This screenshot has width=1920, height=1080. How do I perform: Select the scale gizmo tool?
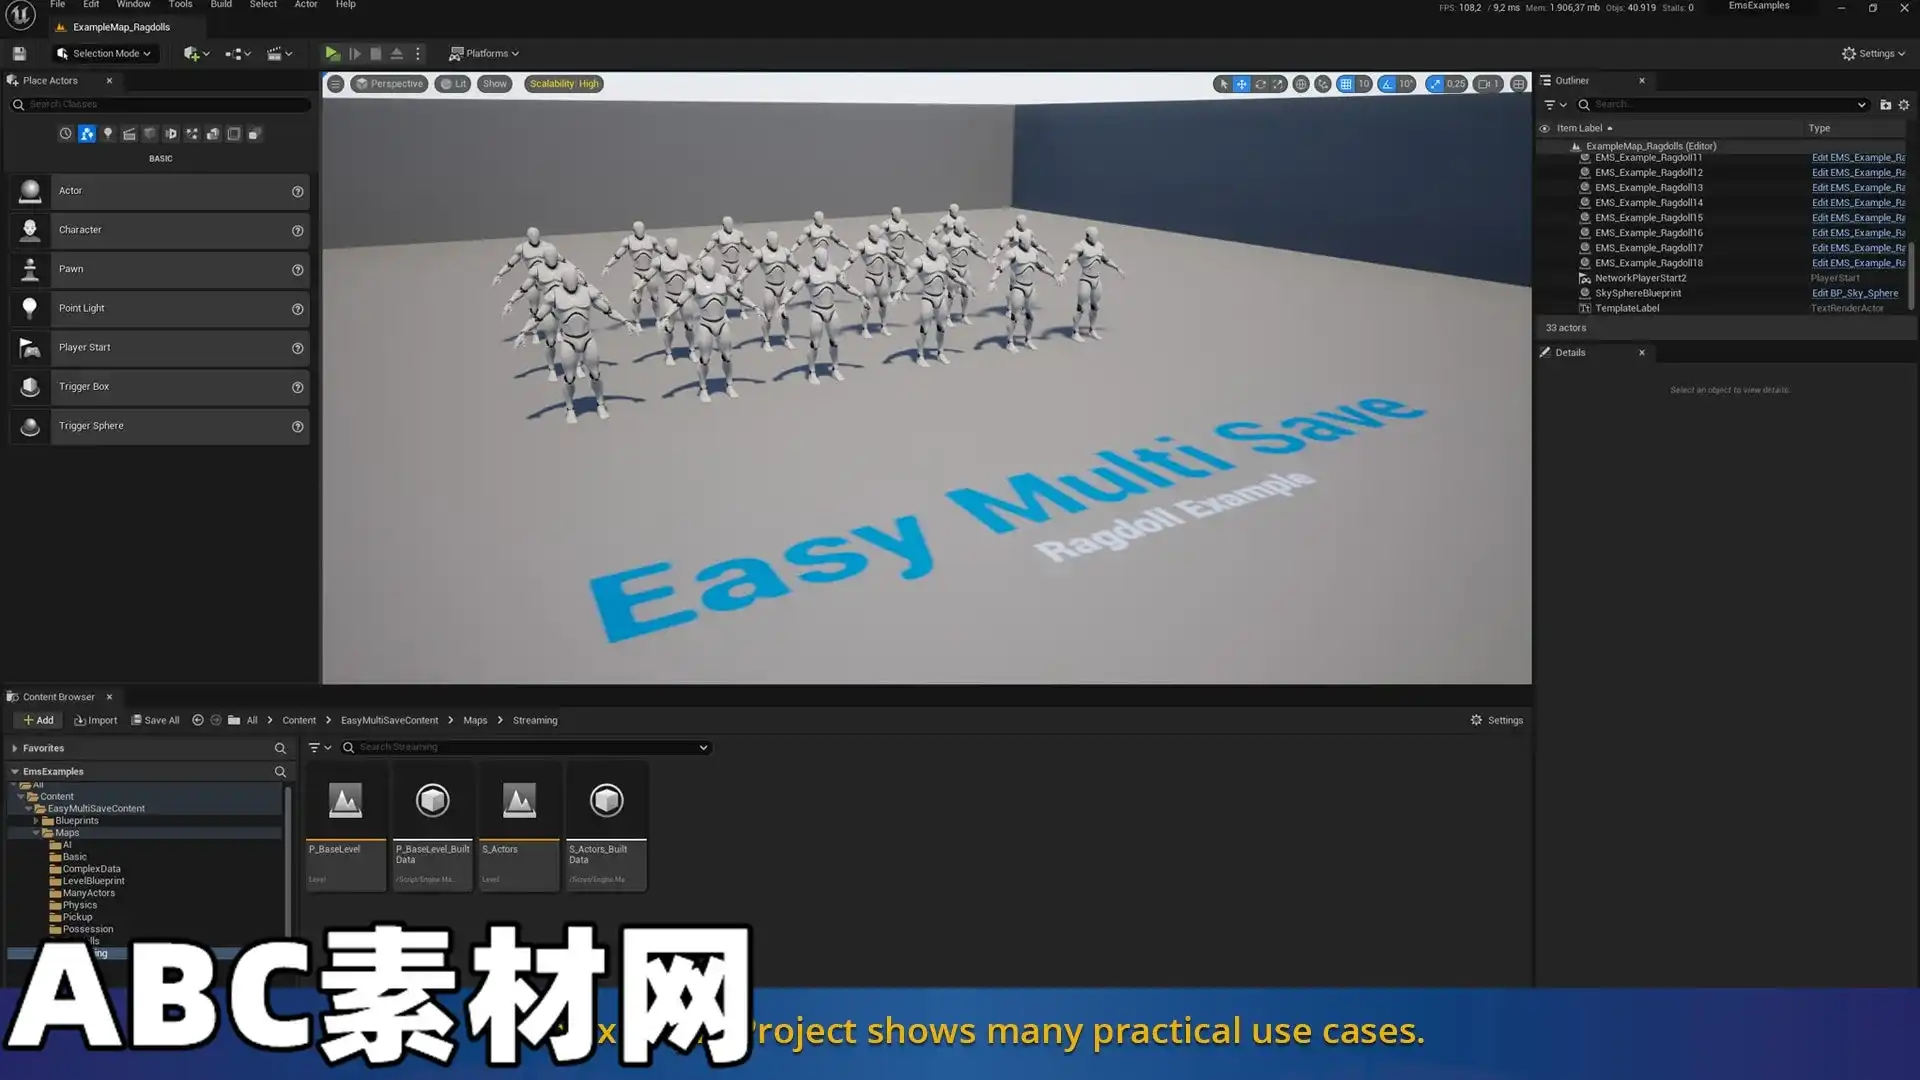pyautogui.click(x=1278, y=84)
